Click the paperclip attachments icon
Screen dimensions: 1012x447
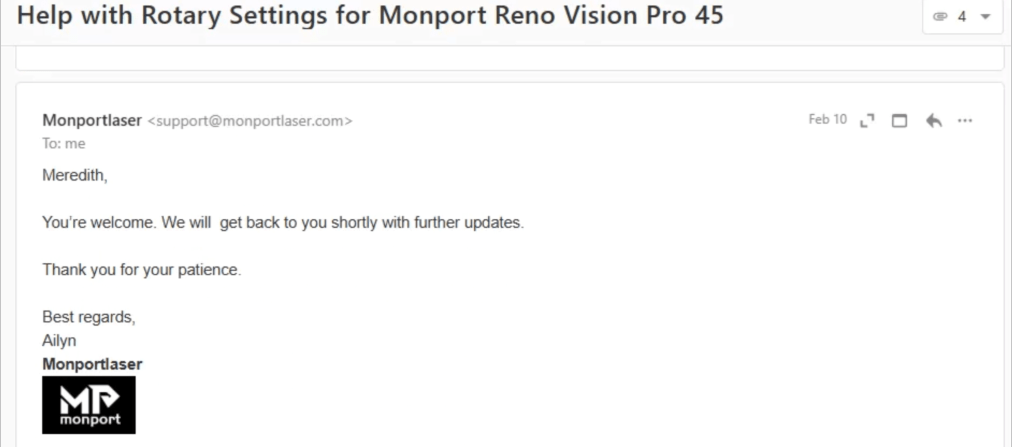940,17
